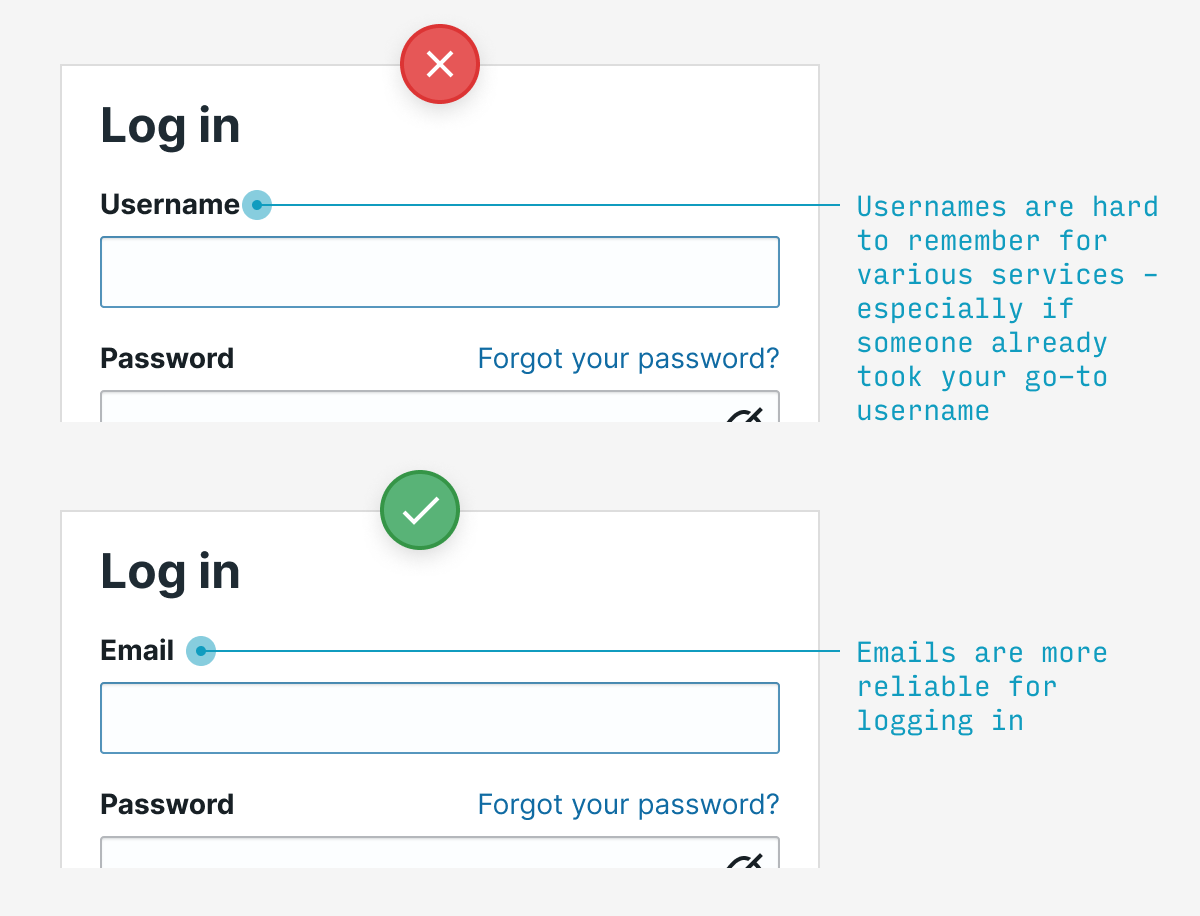
Task: Focus the Username text input field
Action: [x=440, y=272]
